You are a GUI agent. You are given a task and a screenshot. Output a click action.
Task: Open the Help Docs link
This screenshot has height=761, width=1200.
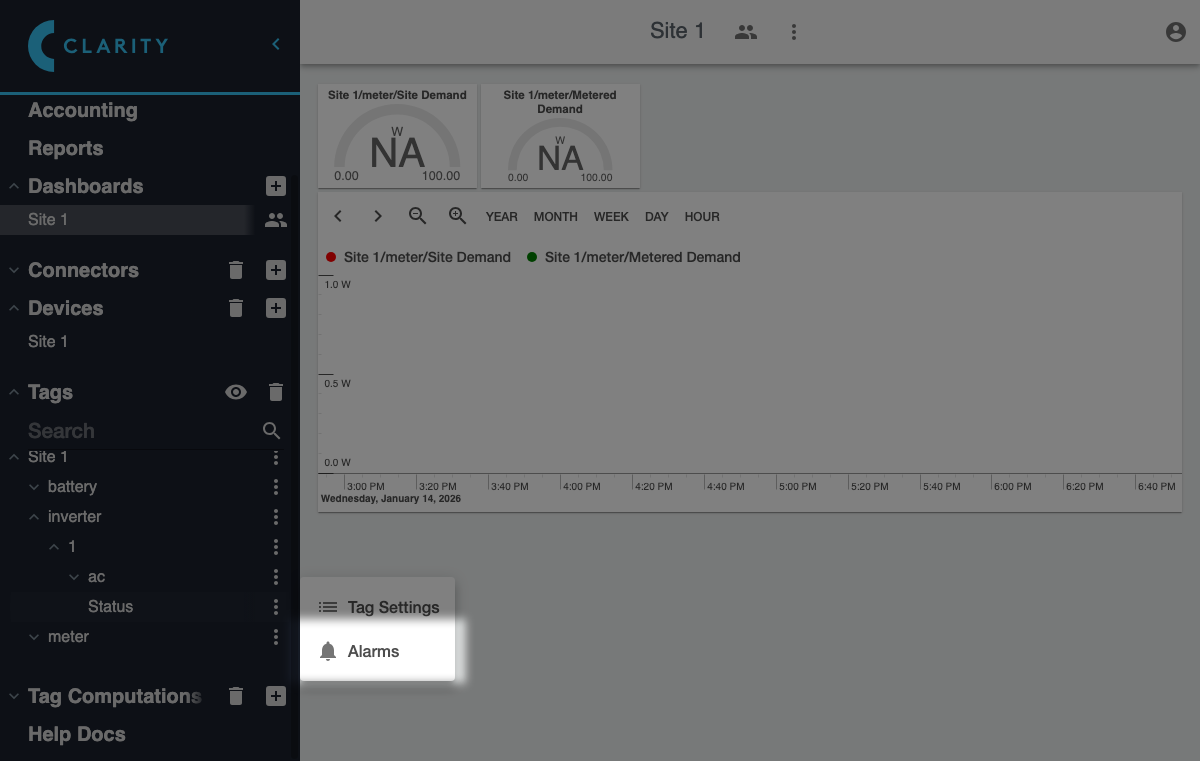77,734
